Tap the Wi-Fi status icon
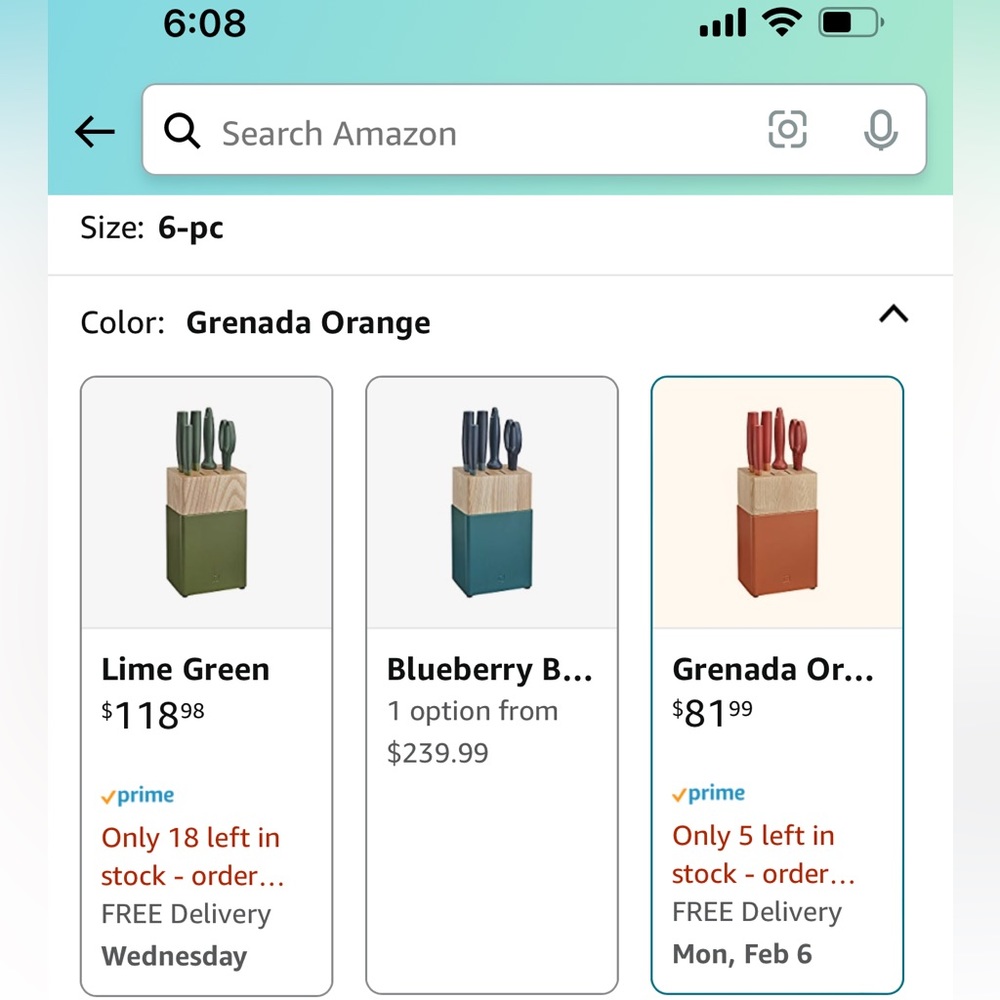Image resolution: width=1000 pixels, height=1000 pixels. 783,23
